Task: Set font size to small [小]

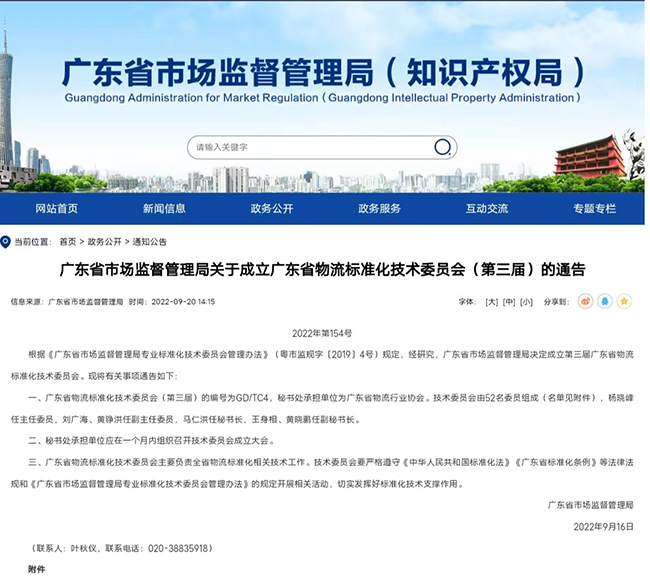Action: click(x=526, y=301)
